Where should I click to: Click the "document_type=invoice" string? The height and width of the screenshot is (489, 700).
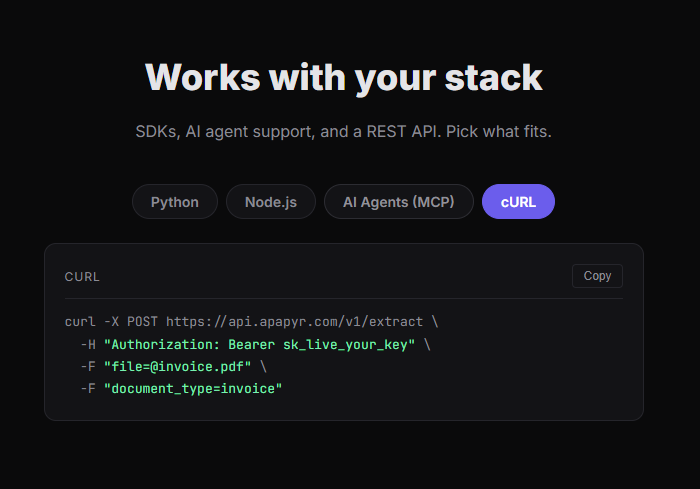coord(193,389)
